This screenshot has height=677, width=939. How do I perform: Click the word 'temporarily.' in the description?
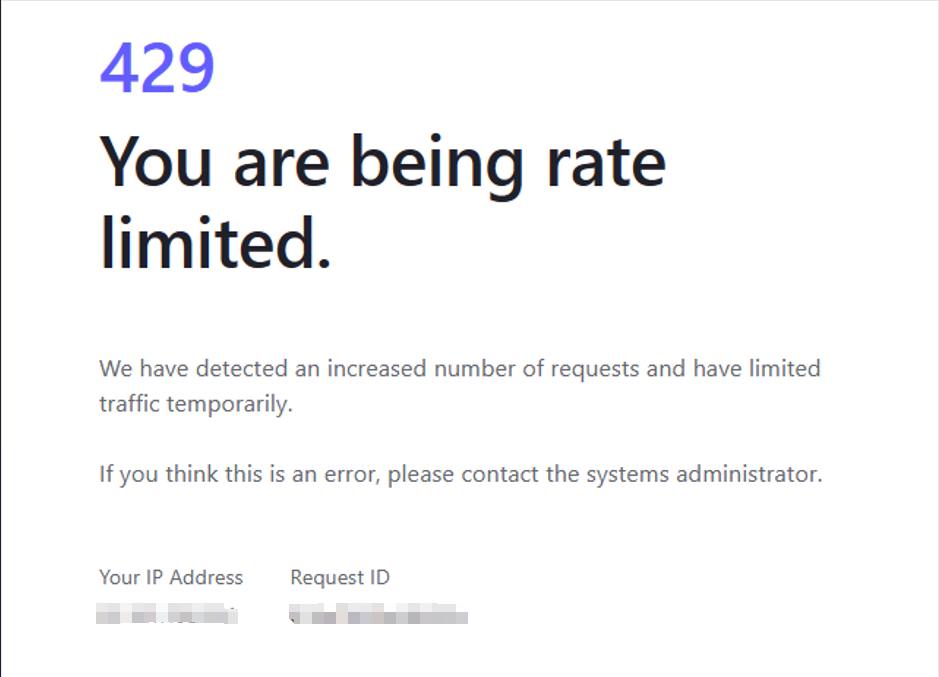click(x=229, y=405)
